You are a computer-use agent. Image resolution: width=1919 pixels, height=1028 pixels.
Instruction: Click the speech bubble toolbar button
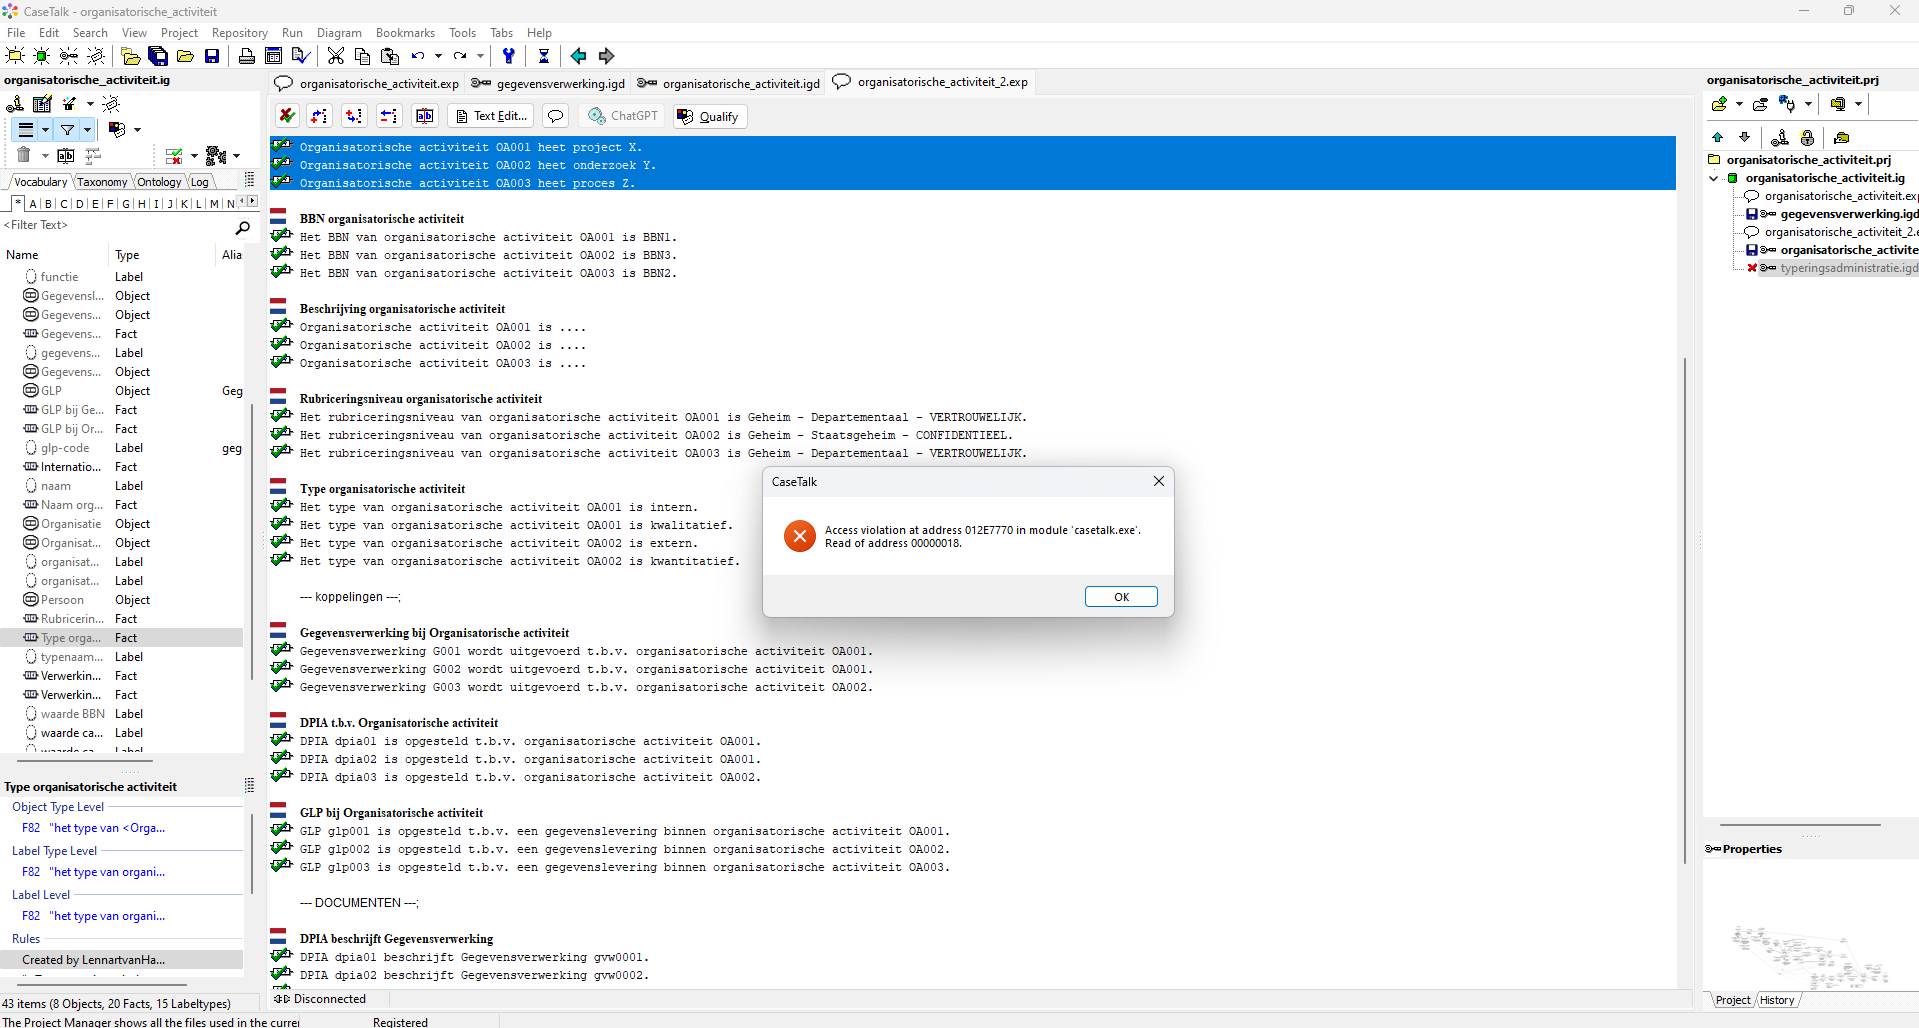(x=555, y=116)
